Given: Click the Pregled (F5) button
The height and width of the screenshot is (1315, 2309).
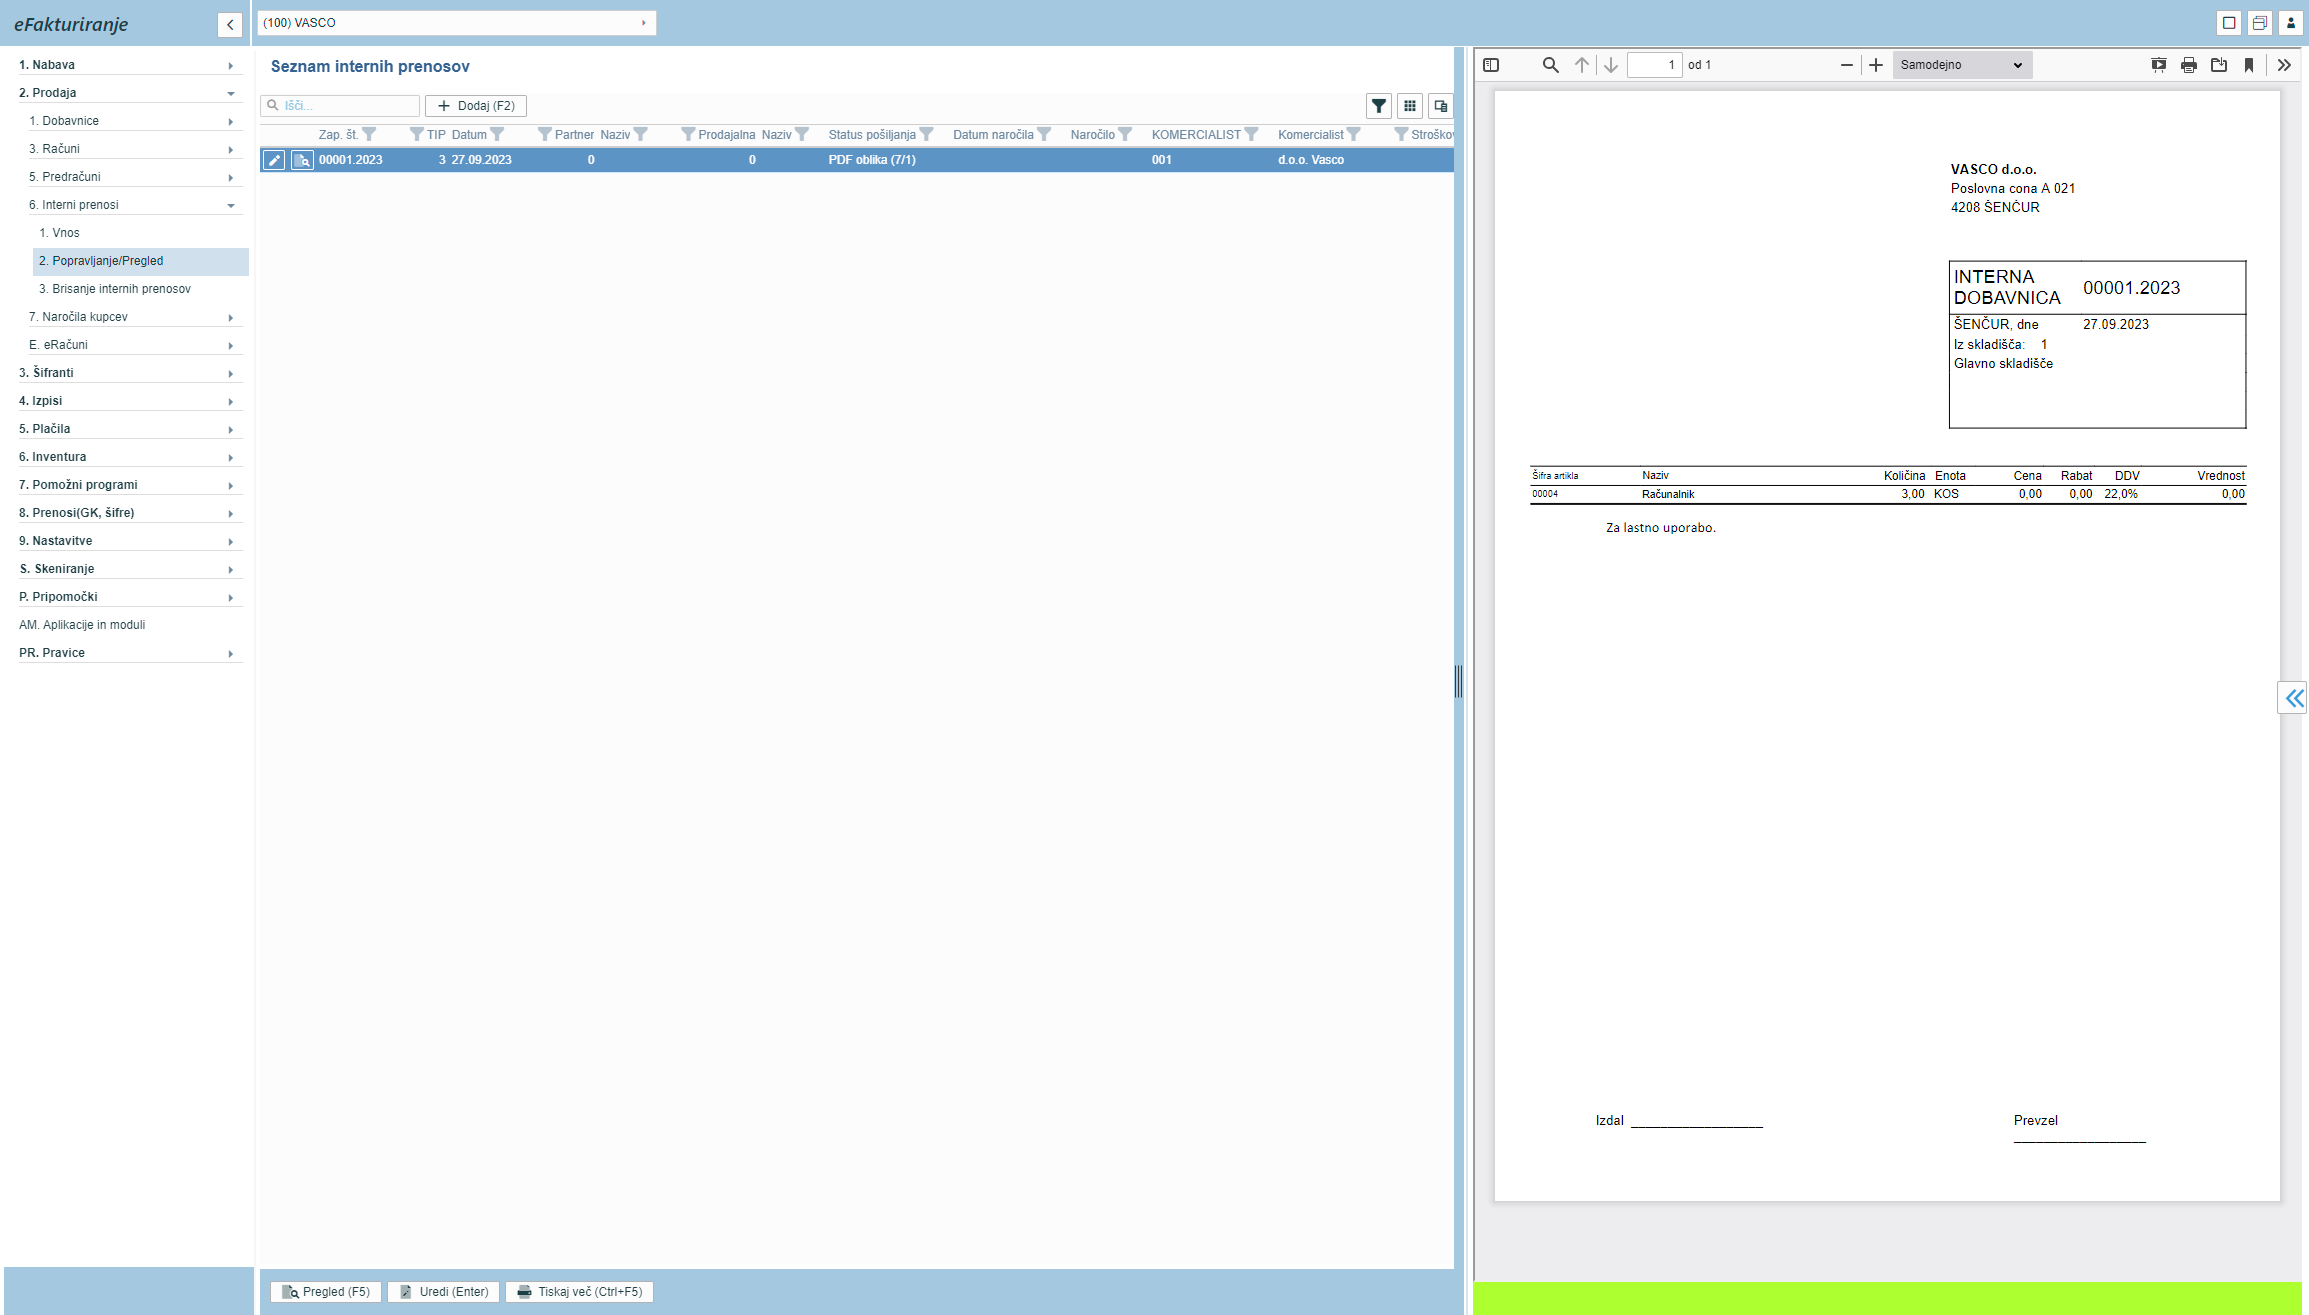Looking at the screenshot, I should tap(326, 1292).
